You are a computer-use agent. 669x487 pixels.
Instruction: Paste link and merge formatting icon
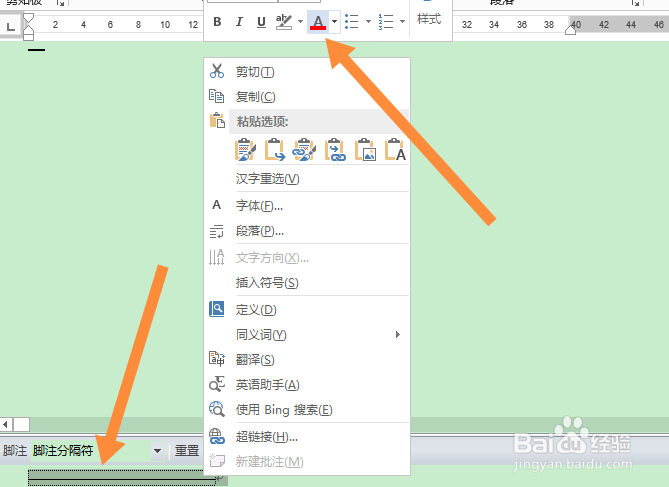point(335,150)
